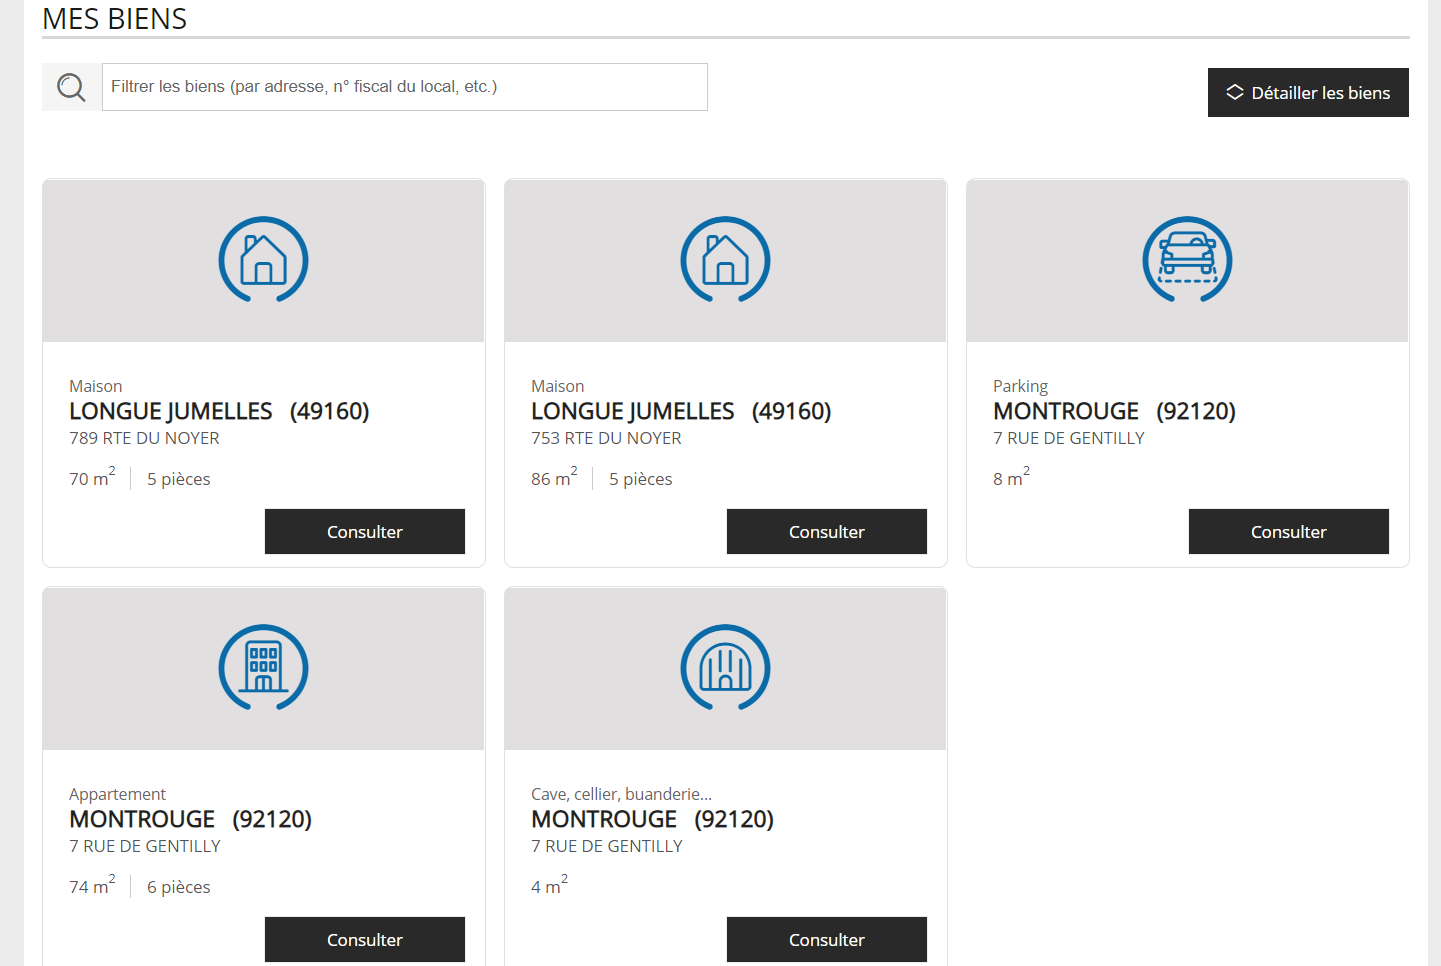Consult the 70 m² house in Longue Jumelles
Image resolution: width=1441 pixels, height=966 pixels.
pos(365,532)
